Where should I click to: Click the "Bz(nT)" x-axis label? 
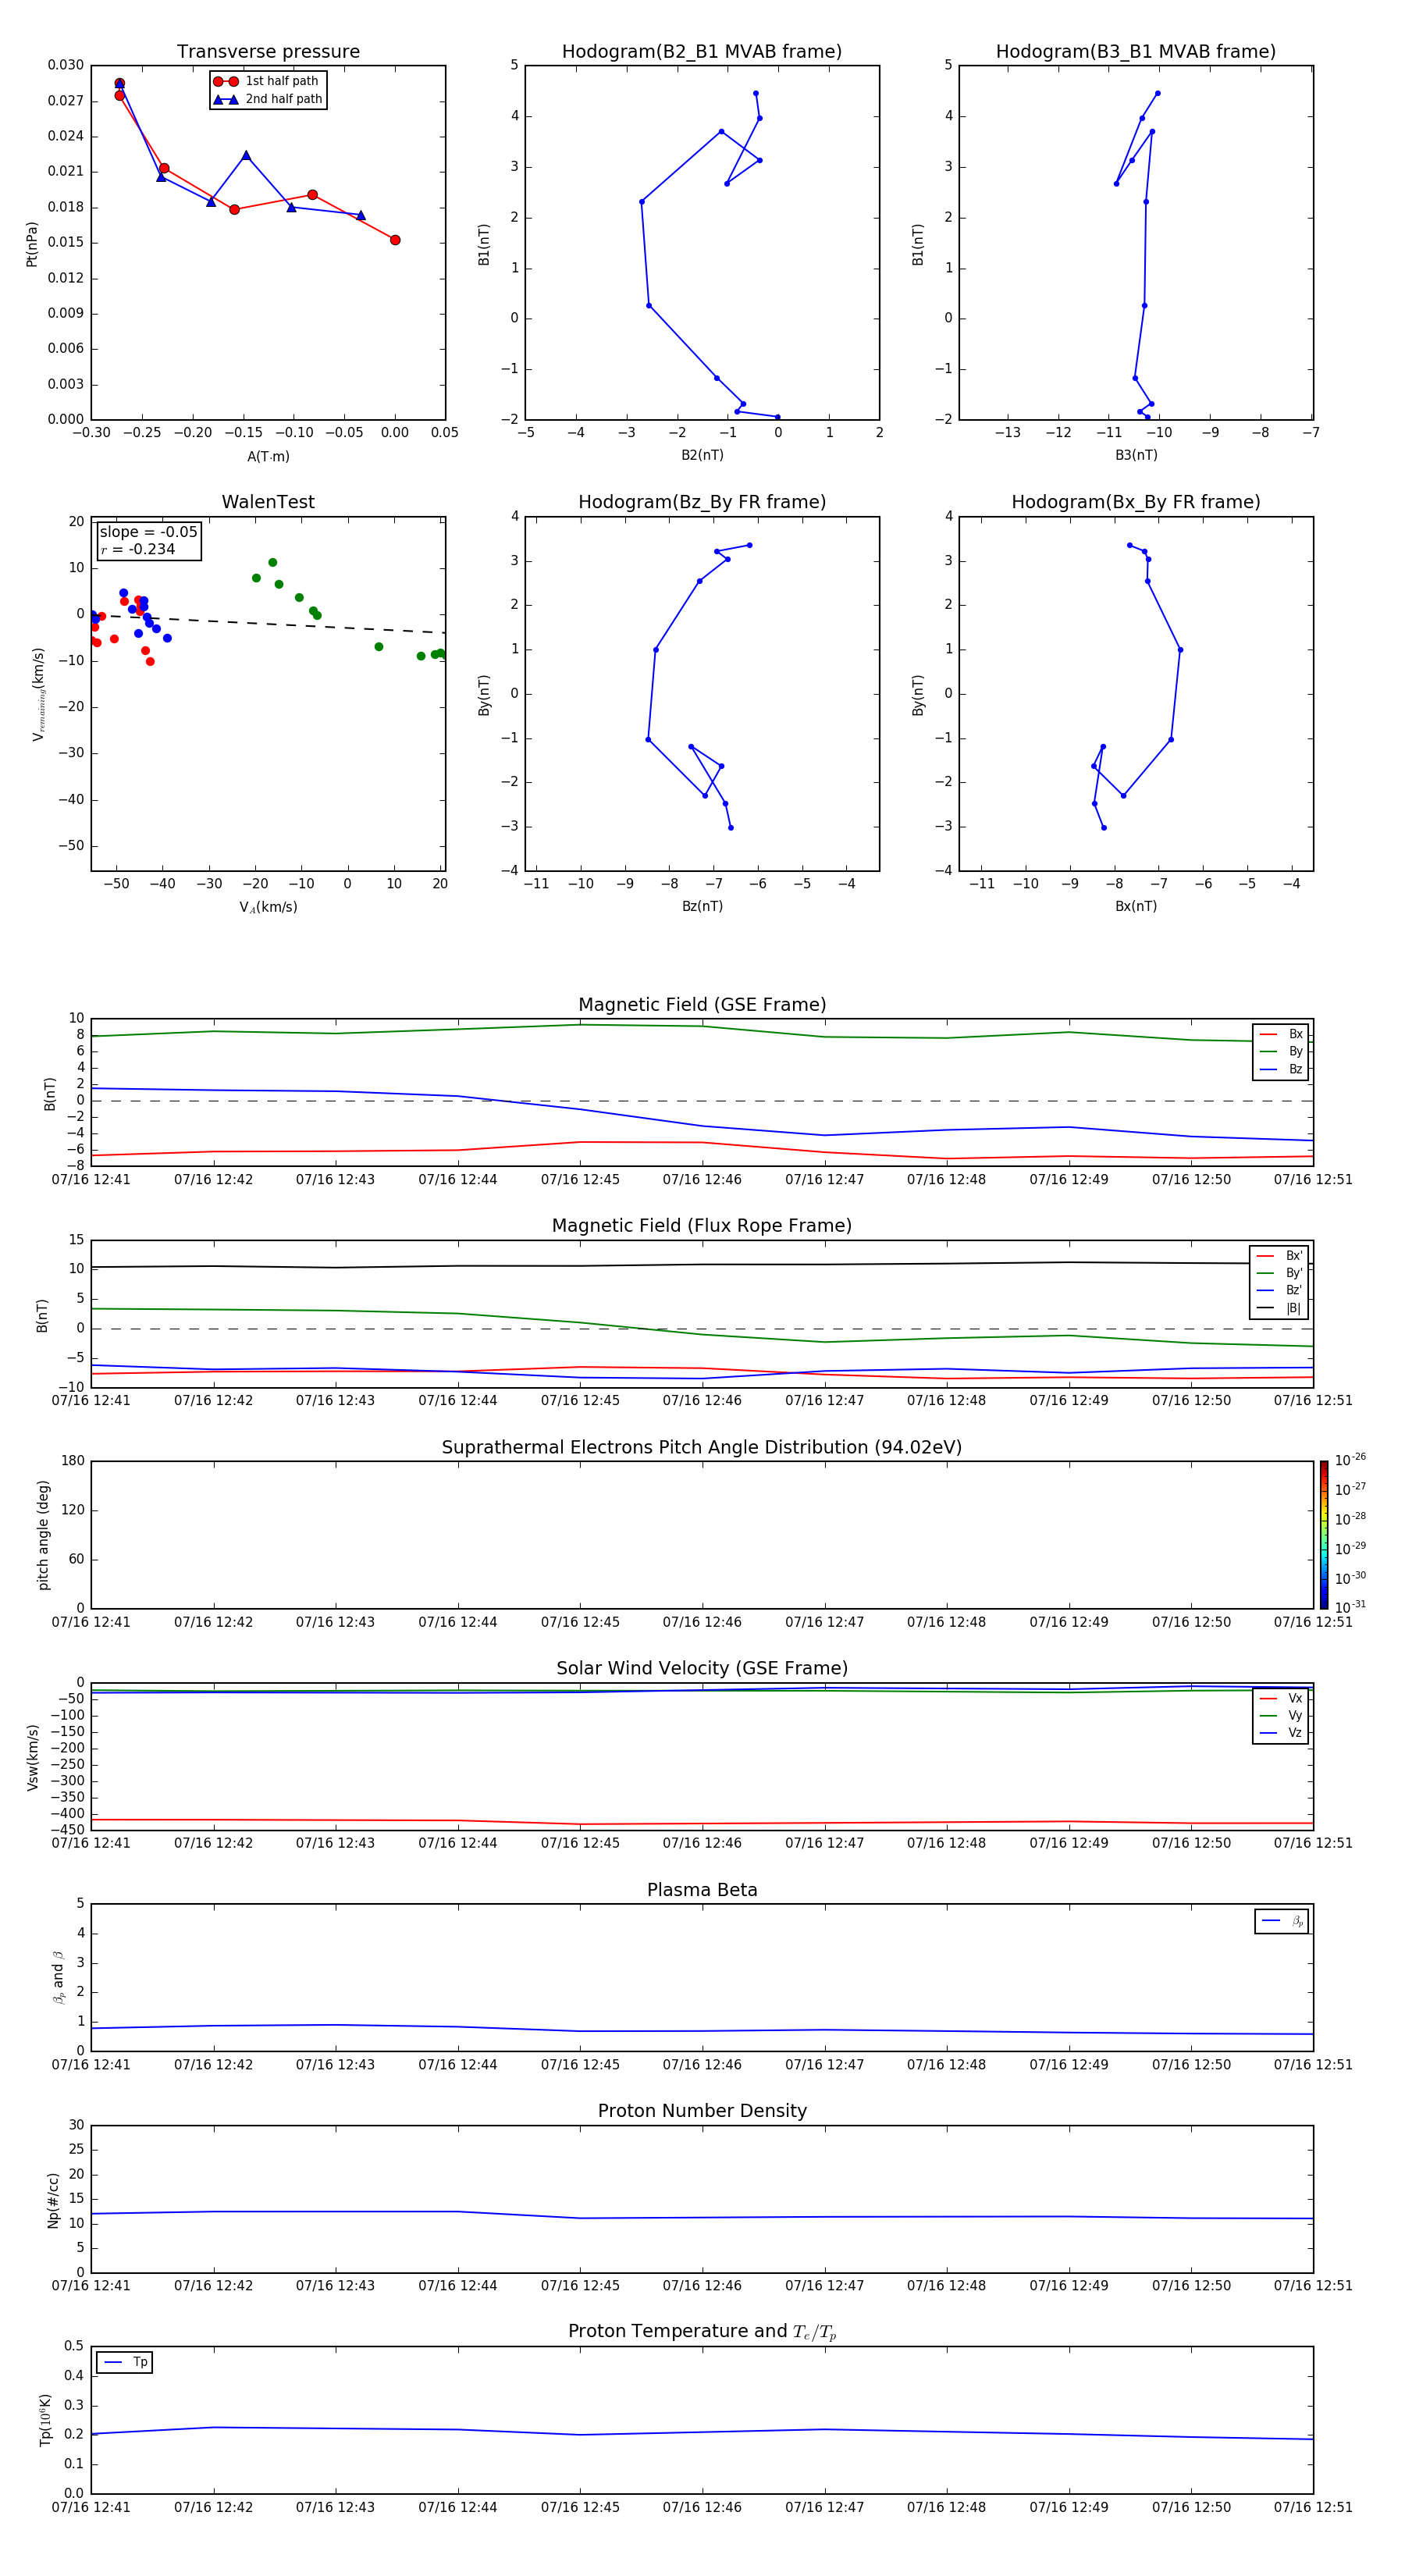click(x=702, y=906)
